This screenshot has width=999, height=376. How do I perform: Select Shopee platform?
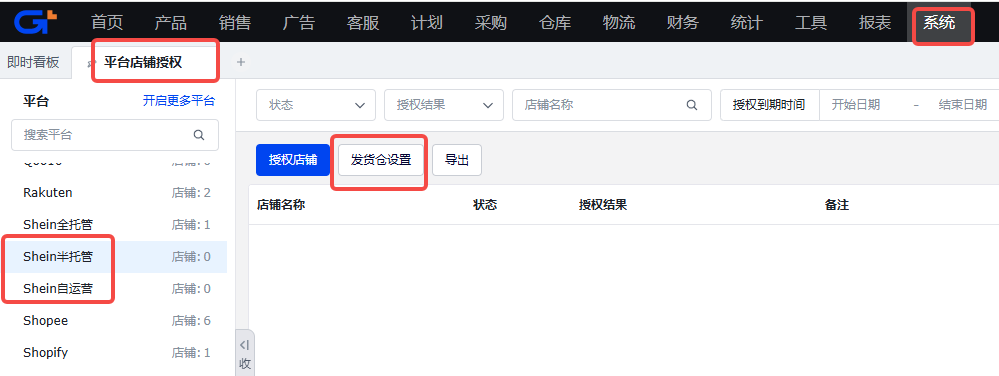pos(113,321)
